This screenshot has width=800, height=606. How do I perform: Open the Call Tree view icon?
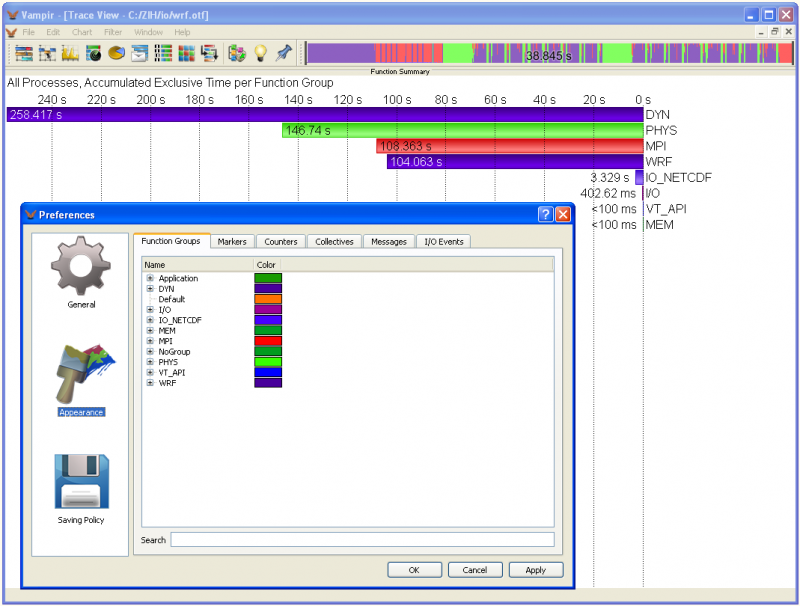(209, 54)
